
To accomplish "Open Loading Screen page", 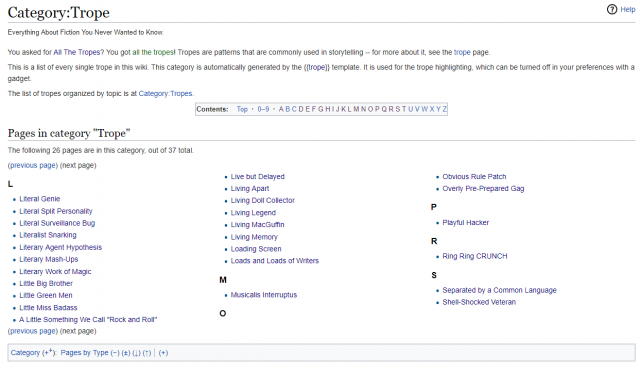I will [x=256, y=249].
